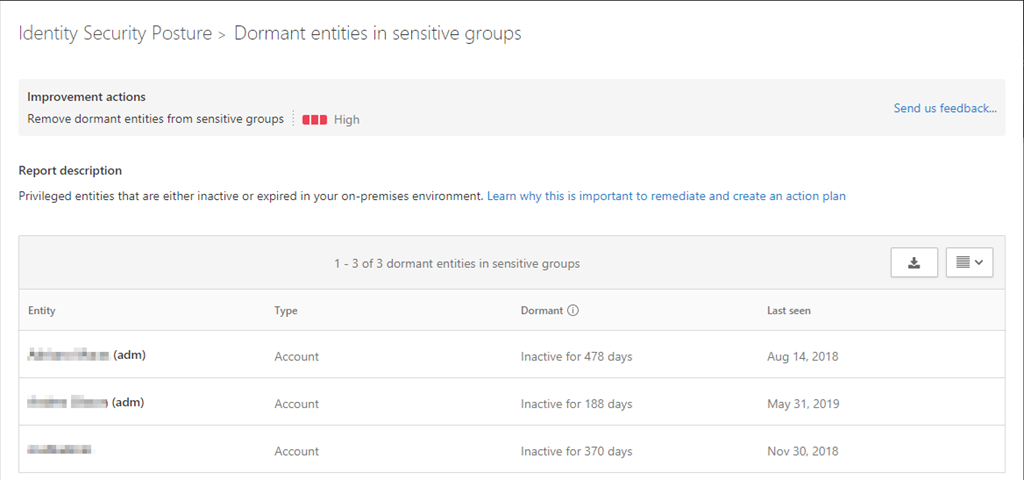Image resolution: width=1024 pixels, height=480 pixels.
Task: Sort by the Type column header
Action: click(286, 311)
